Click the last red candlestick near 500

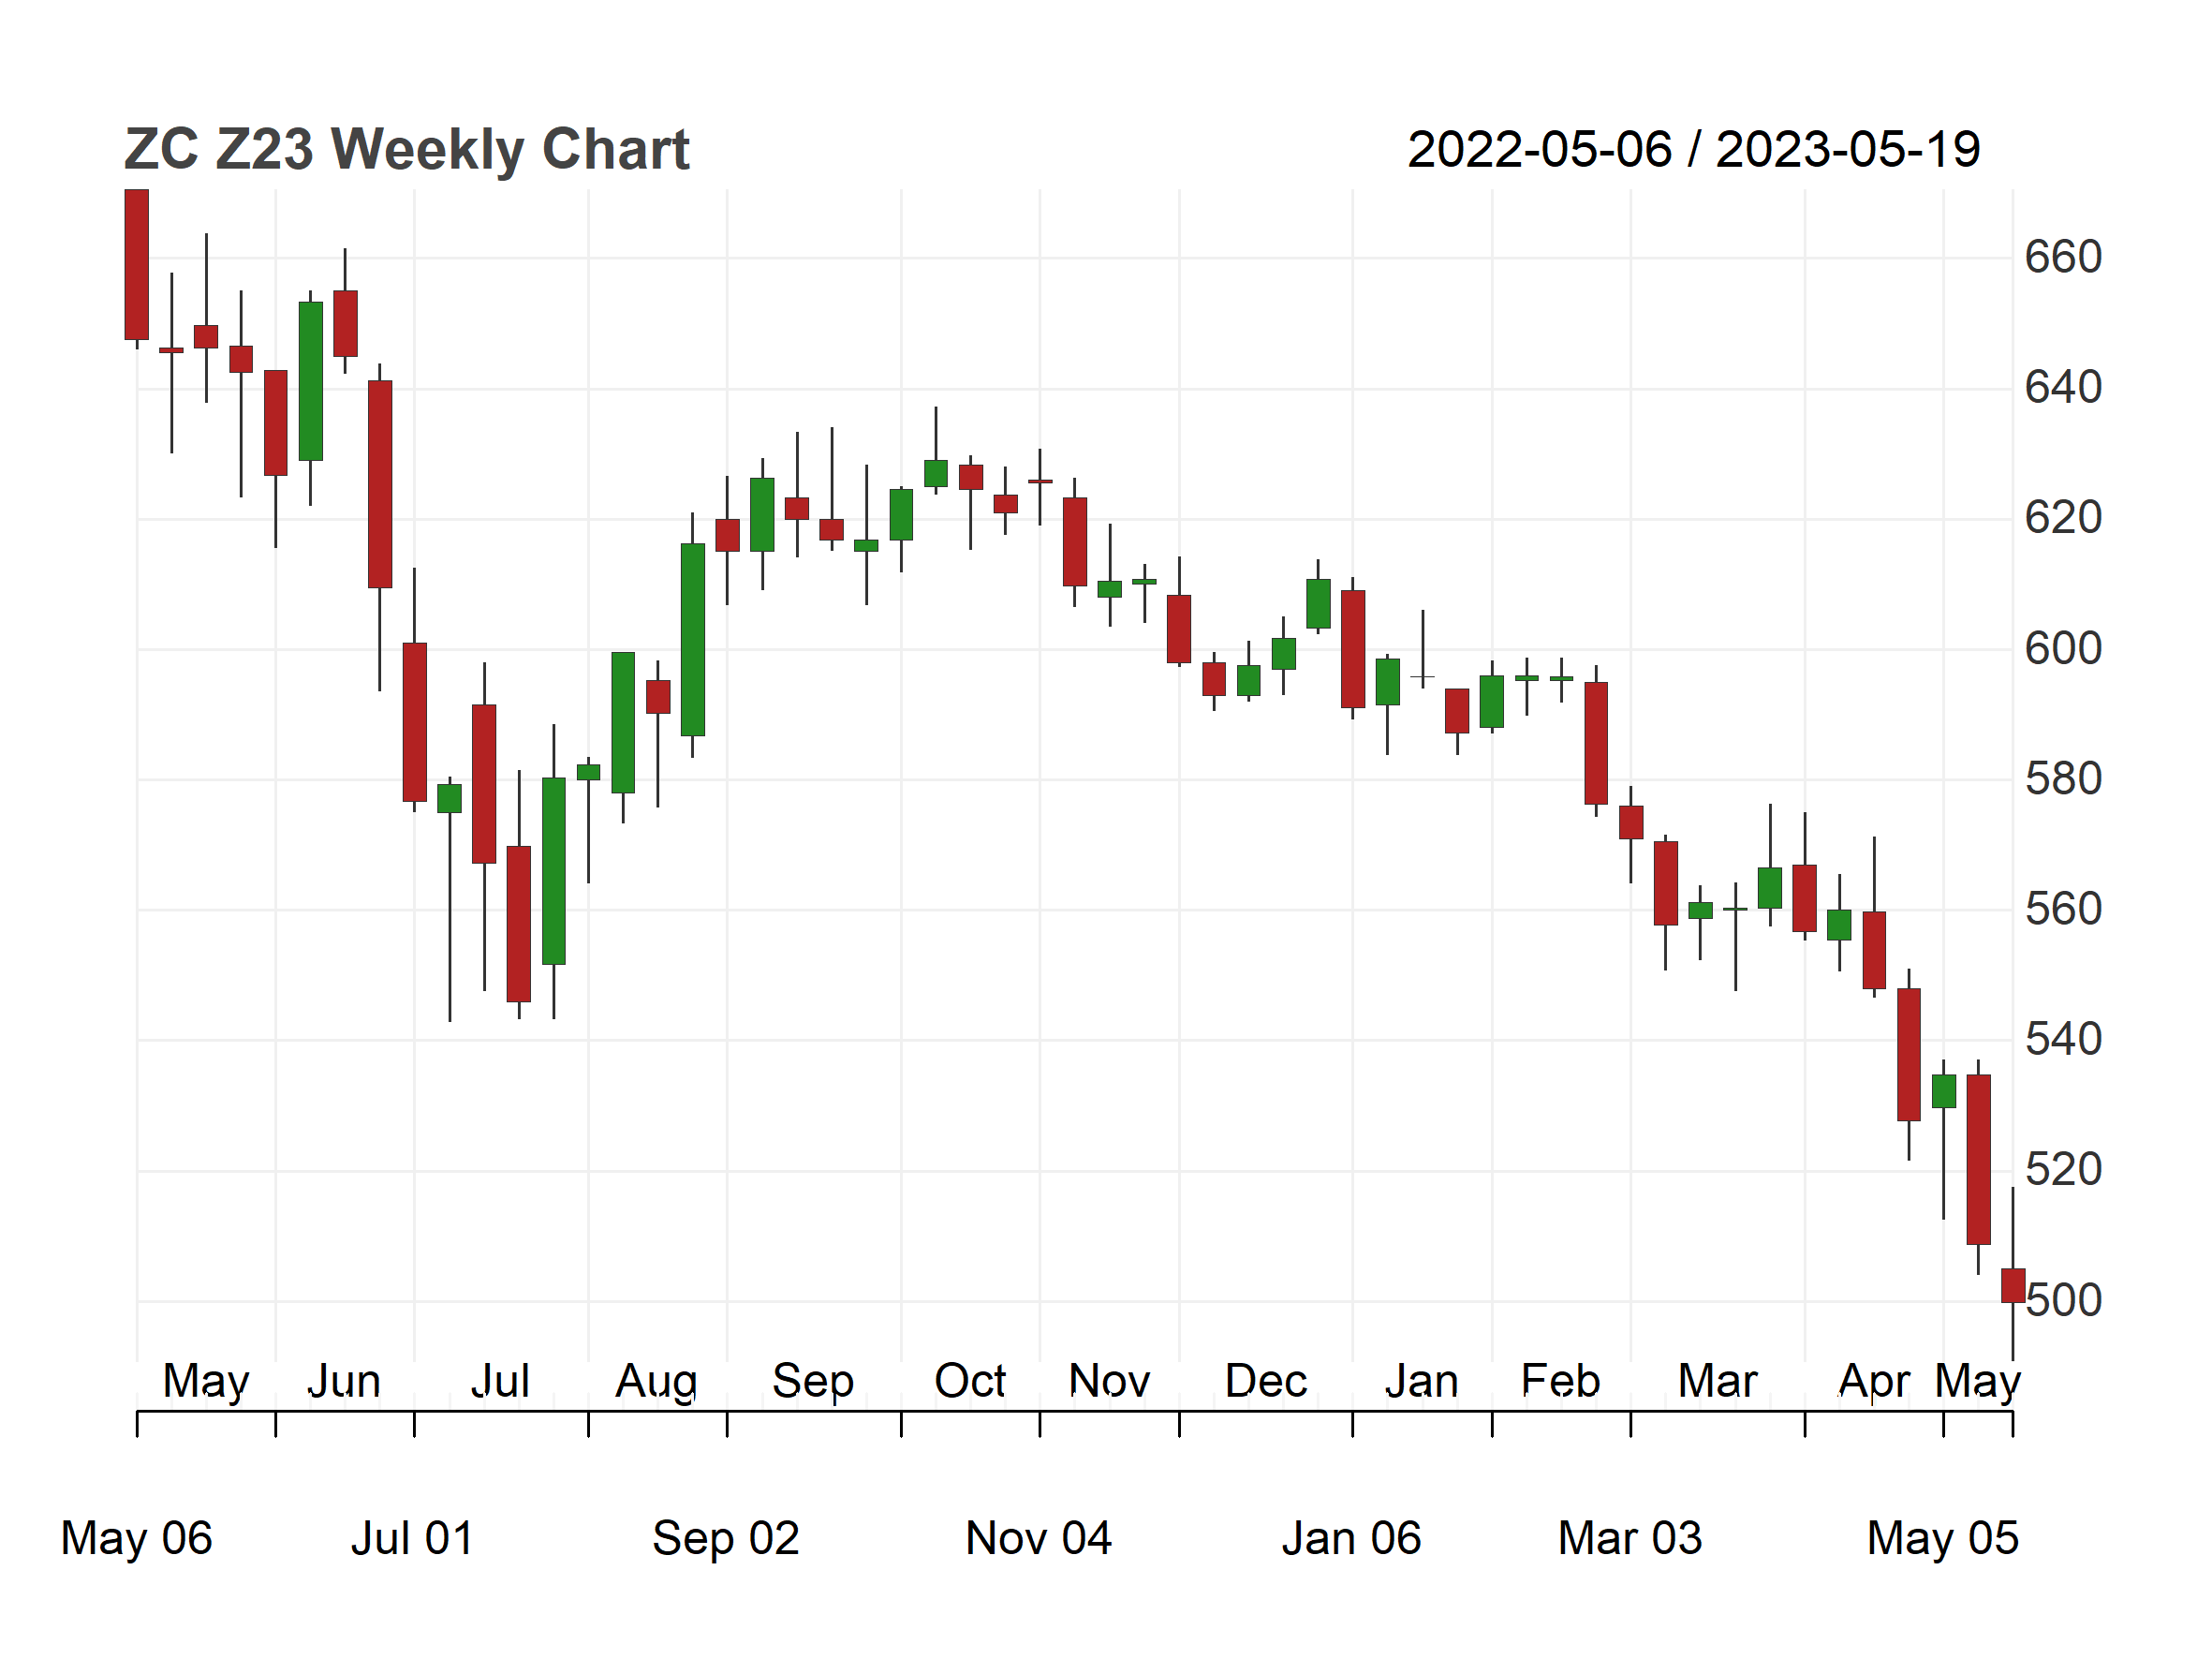pyautogui.click(x=2012, y=1285)
